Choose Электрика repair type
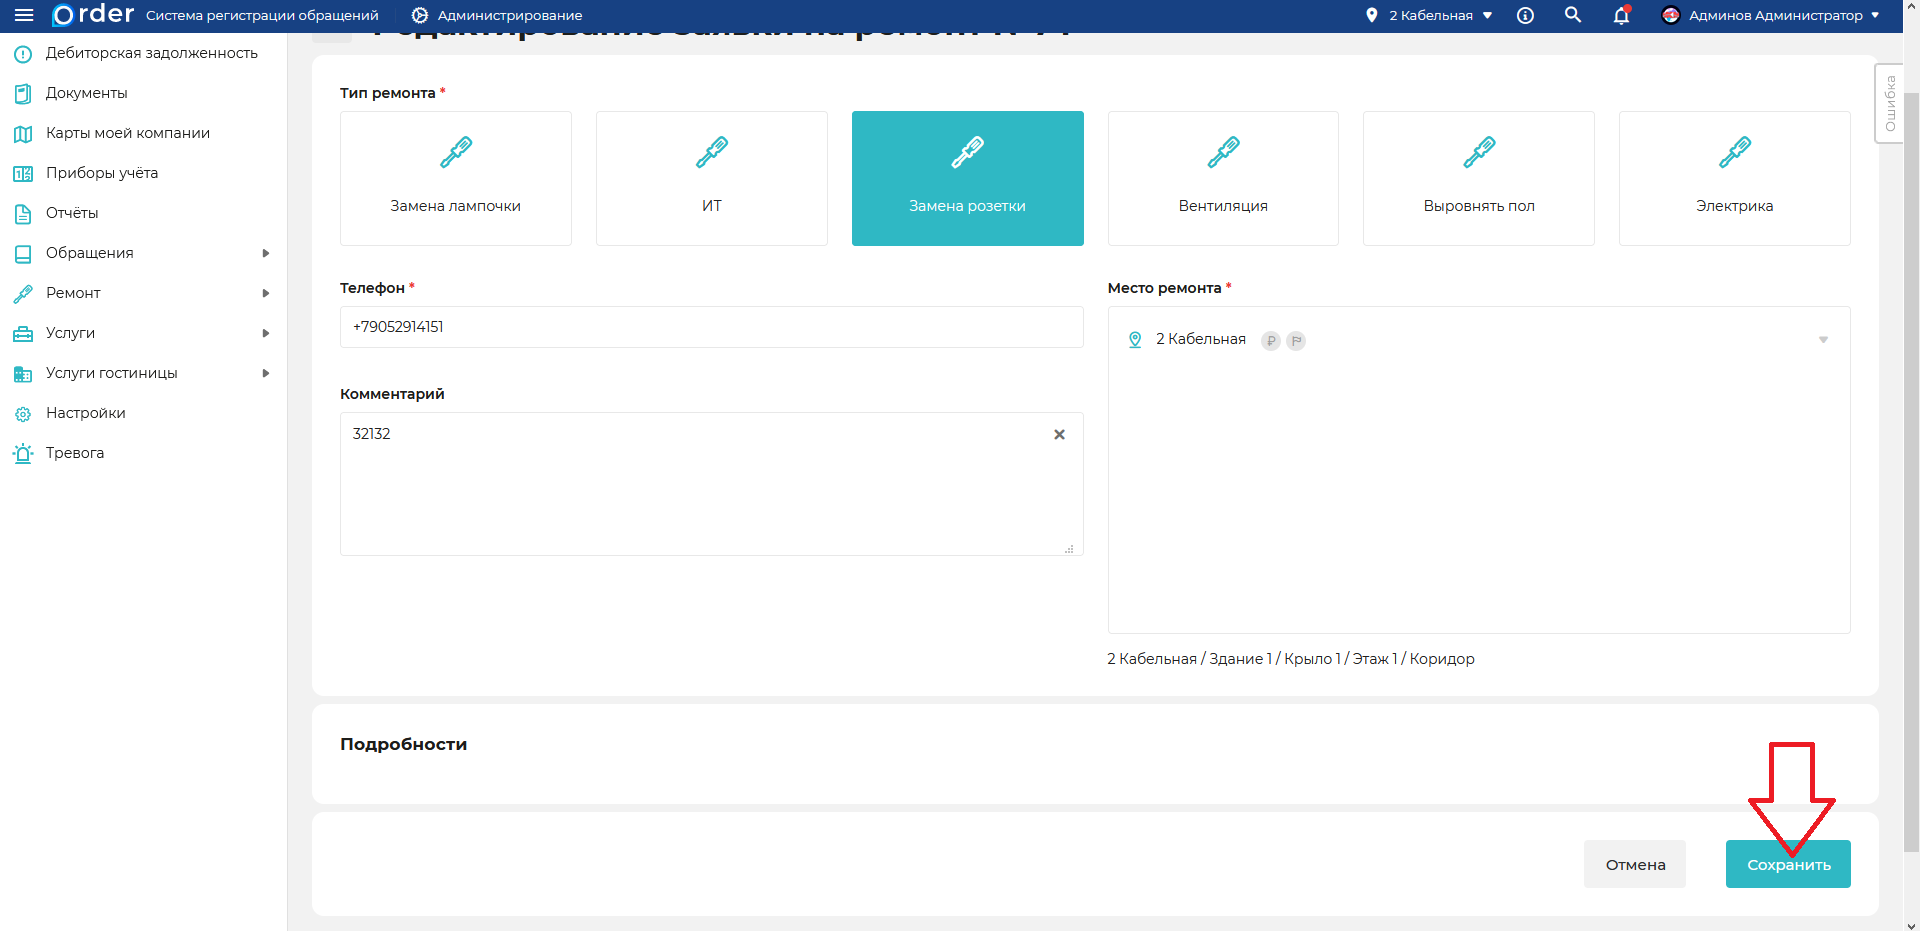The height and width of the screenshot is (931, 1920). 1734,178
